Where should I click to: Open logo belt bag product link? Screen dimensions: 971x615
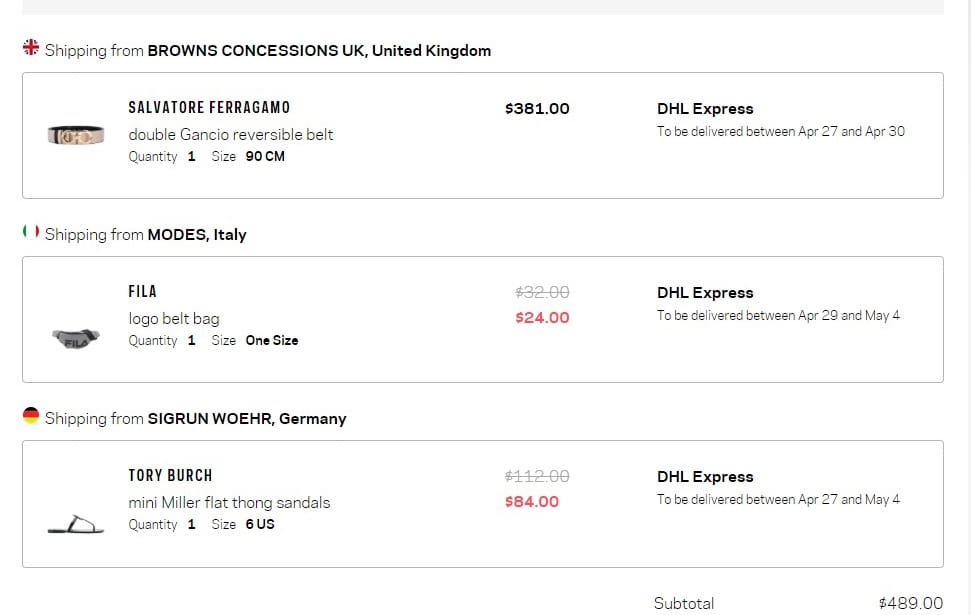pos(174,318)
